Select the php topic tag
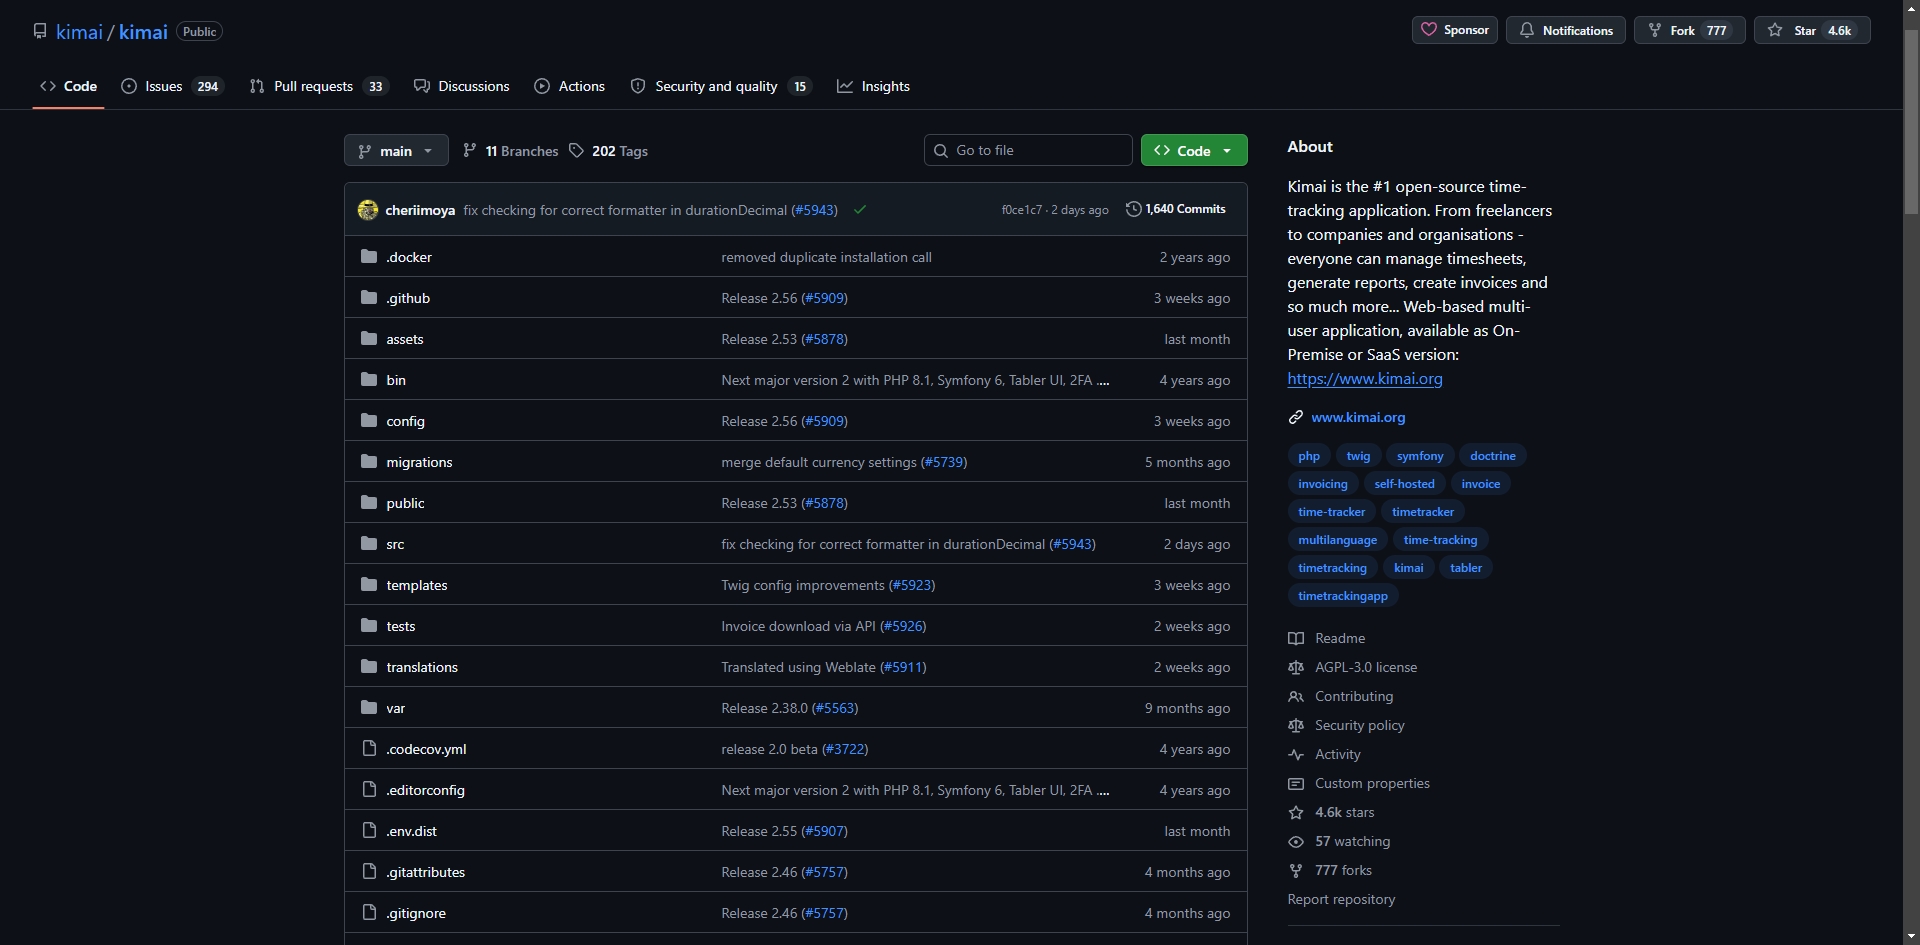 click(x=1308, y=456)
